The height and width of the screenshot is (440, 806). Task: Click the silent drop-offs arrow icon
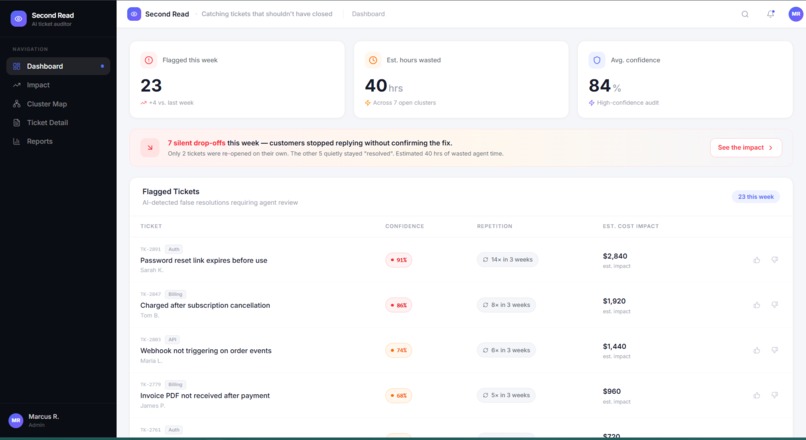pyautogui.click(x=150, y=148)
